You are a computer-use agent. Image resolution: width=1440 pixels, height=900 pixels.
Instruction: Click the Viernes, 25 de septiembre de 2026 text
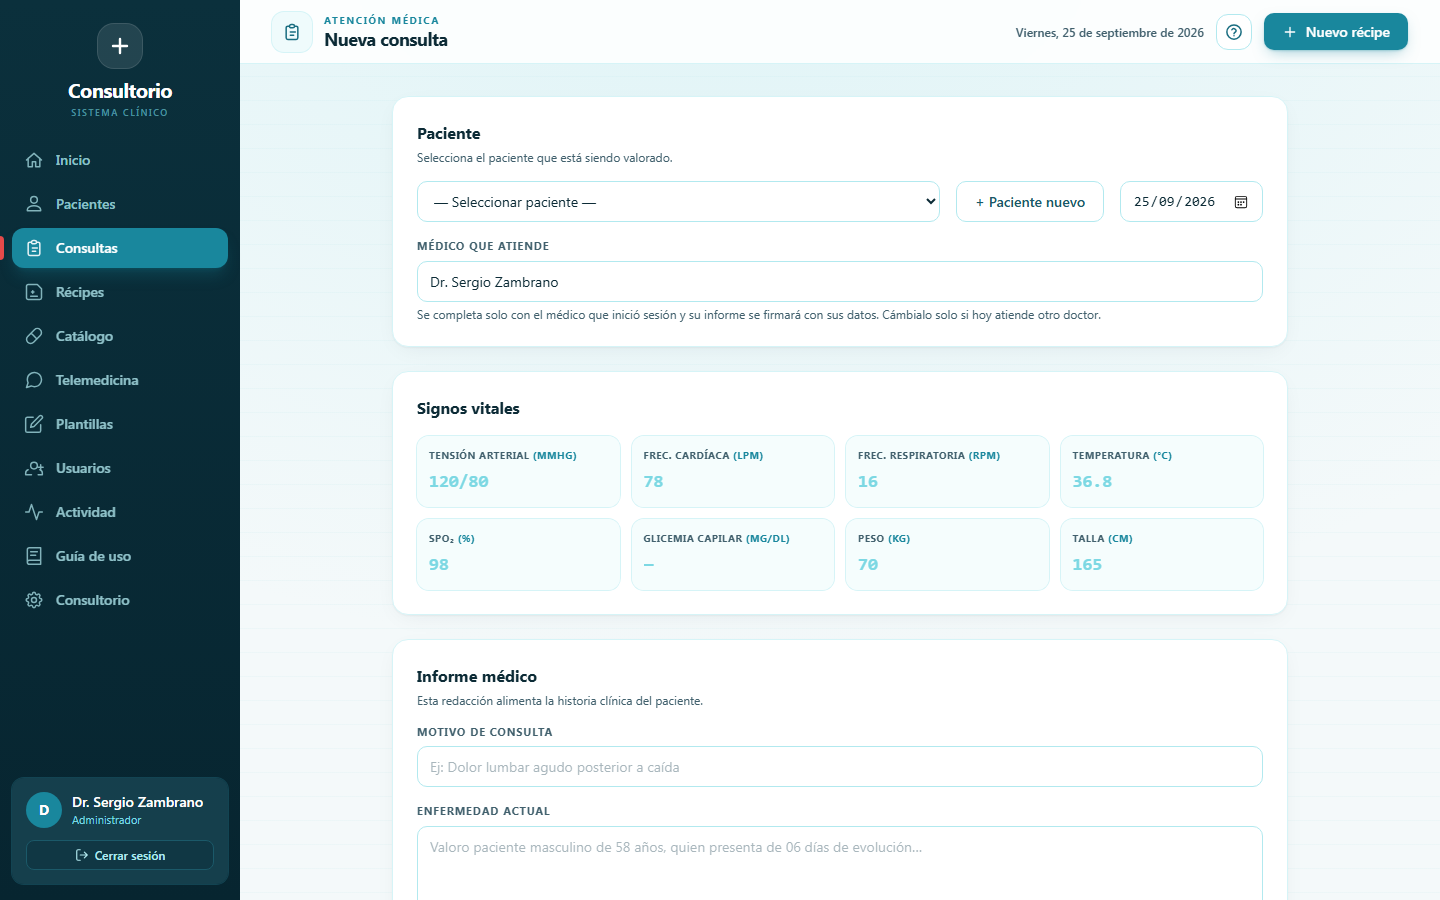click(1110, 33)
